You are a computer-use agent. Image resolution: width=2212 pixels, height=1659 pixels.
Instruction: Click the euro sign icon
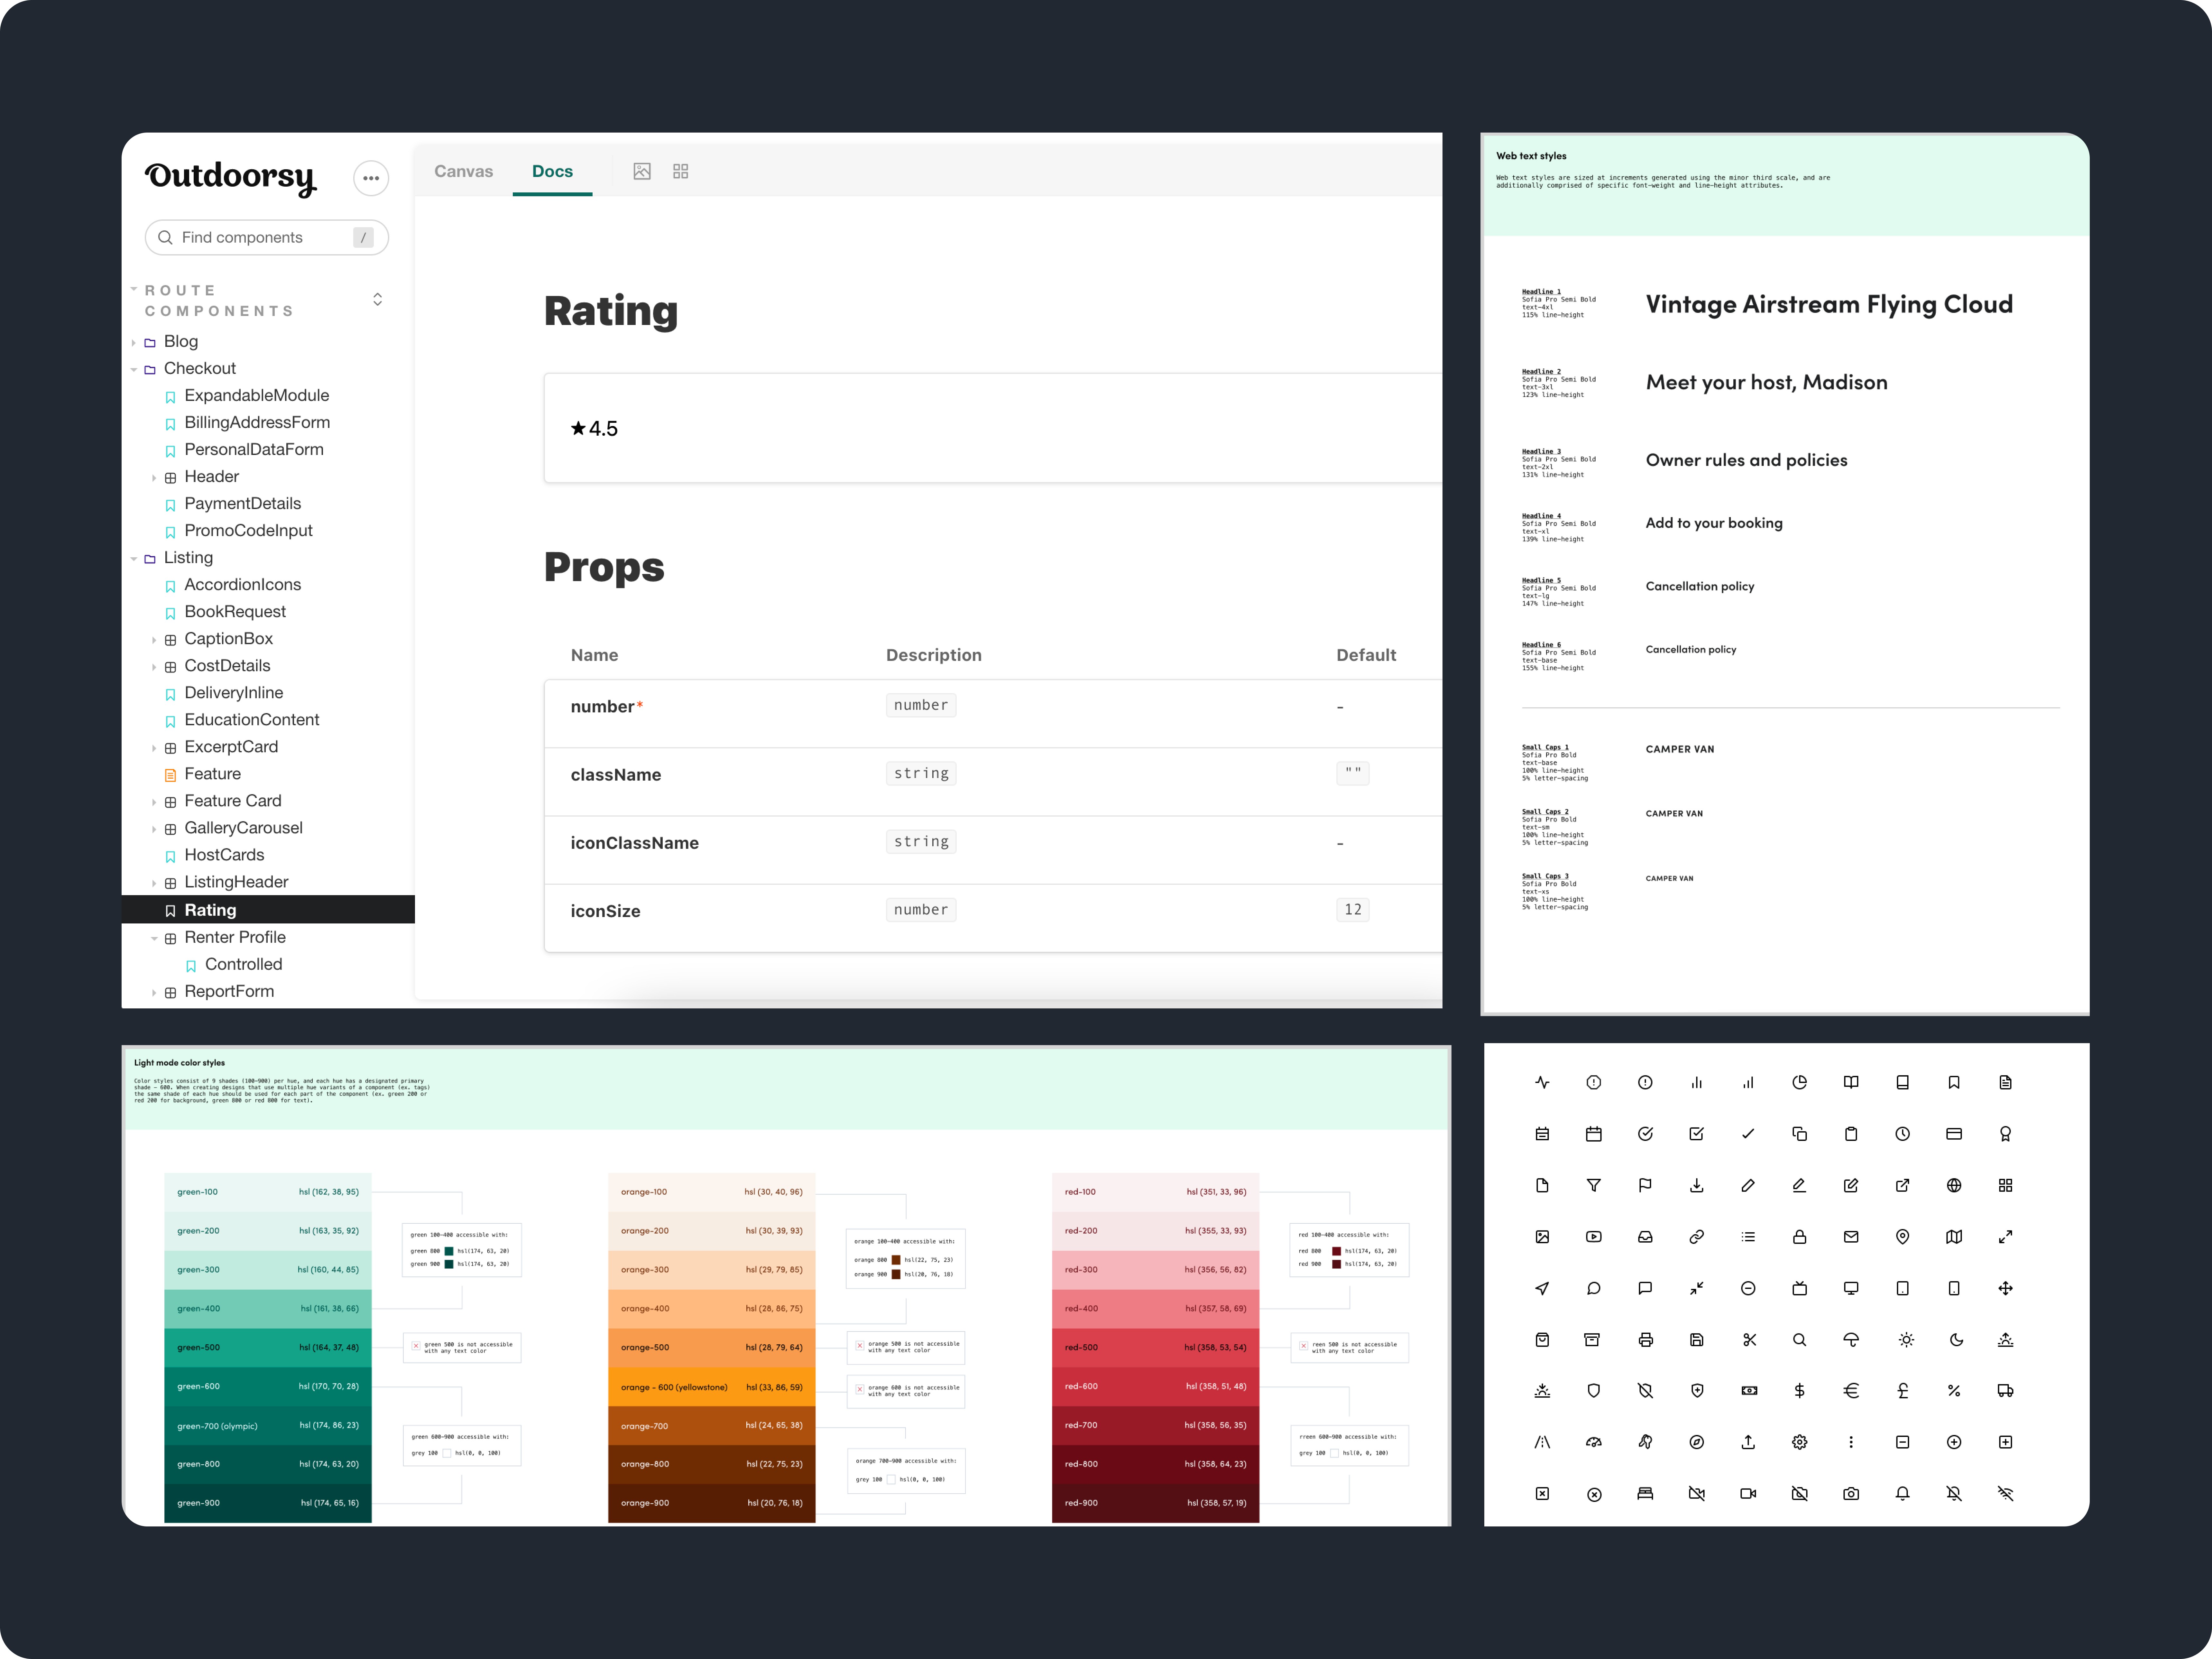tap(1851, 1391)
